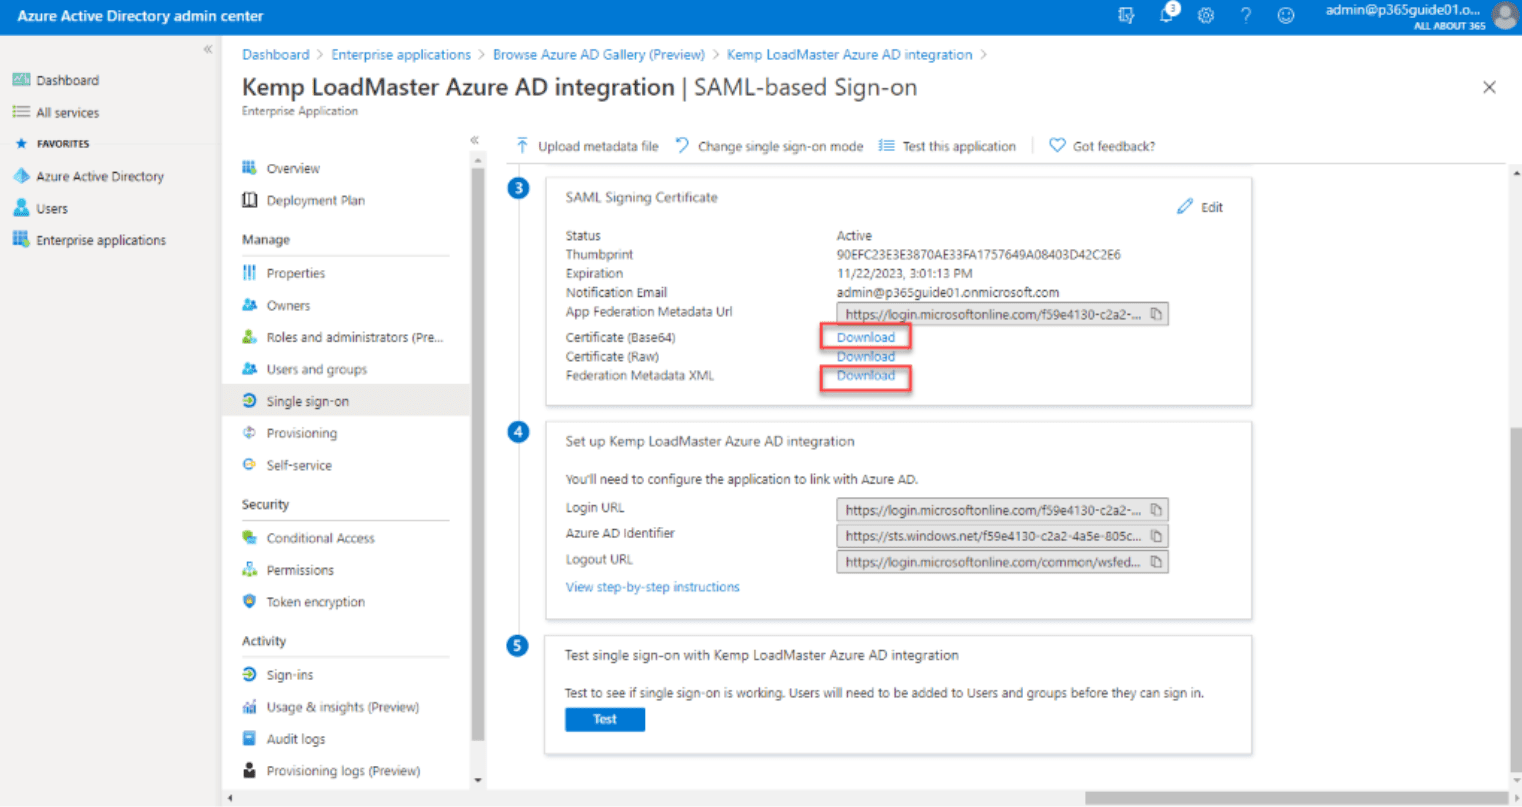1522x807 pixels.
Task: Open portal settings gear icon
Action: tap(1206, 16)
